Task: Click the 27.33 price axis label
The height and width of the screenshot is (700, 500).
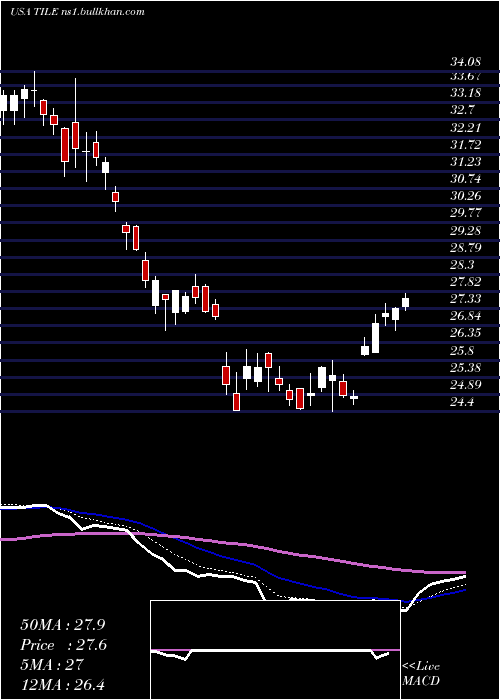Action: pyautogui.click(x=465, y=299)
